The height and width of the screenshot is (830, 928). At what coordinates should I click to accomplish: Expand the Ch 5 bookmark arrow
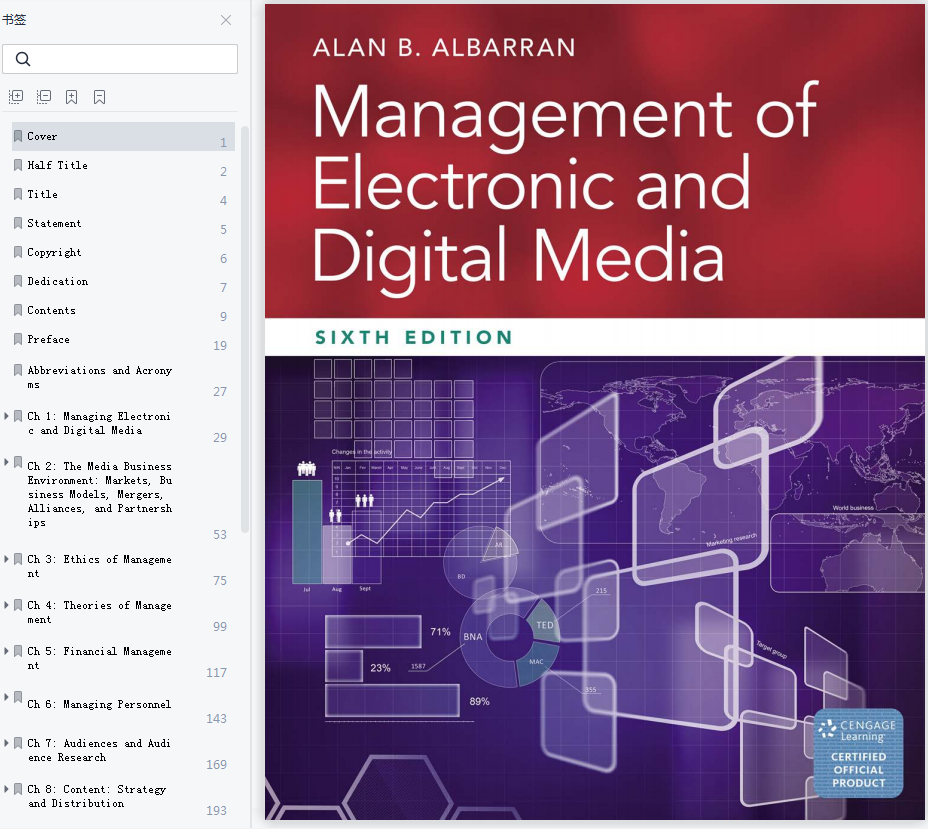(x=6, y=651)
